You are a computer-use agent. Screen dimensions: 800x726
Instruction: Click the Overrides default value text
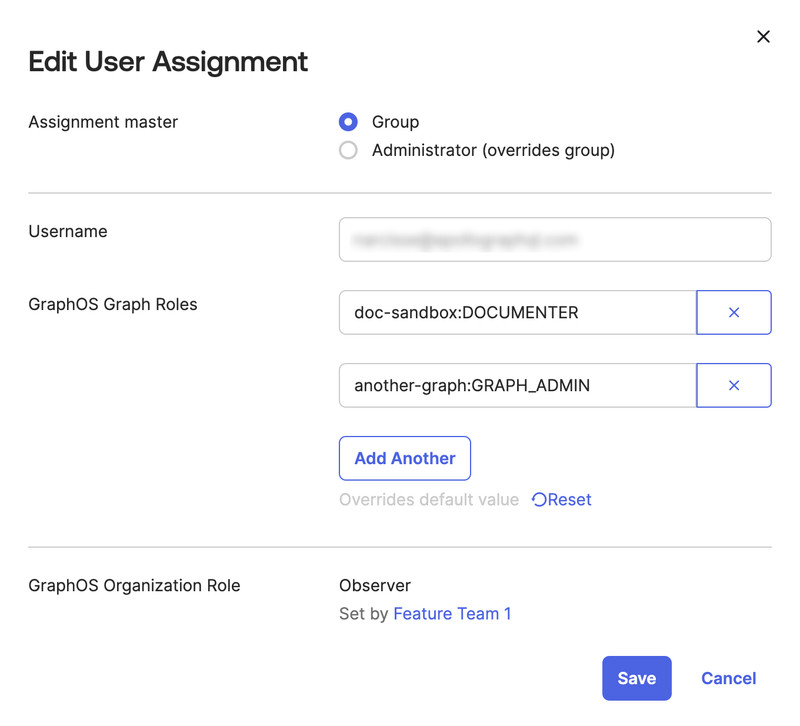429,499
